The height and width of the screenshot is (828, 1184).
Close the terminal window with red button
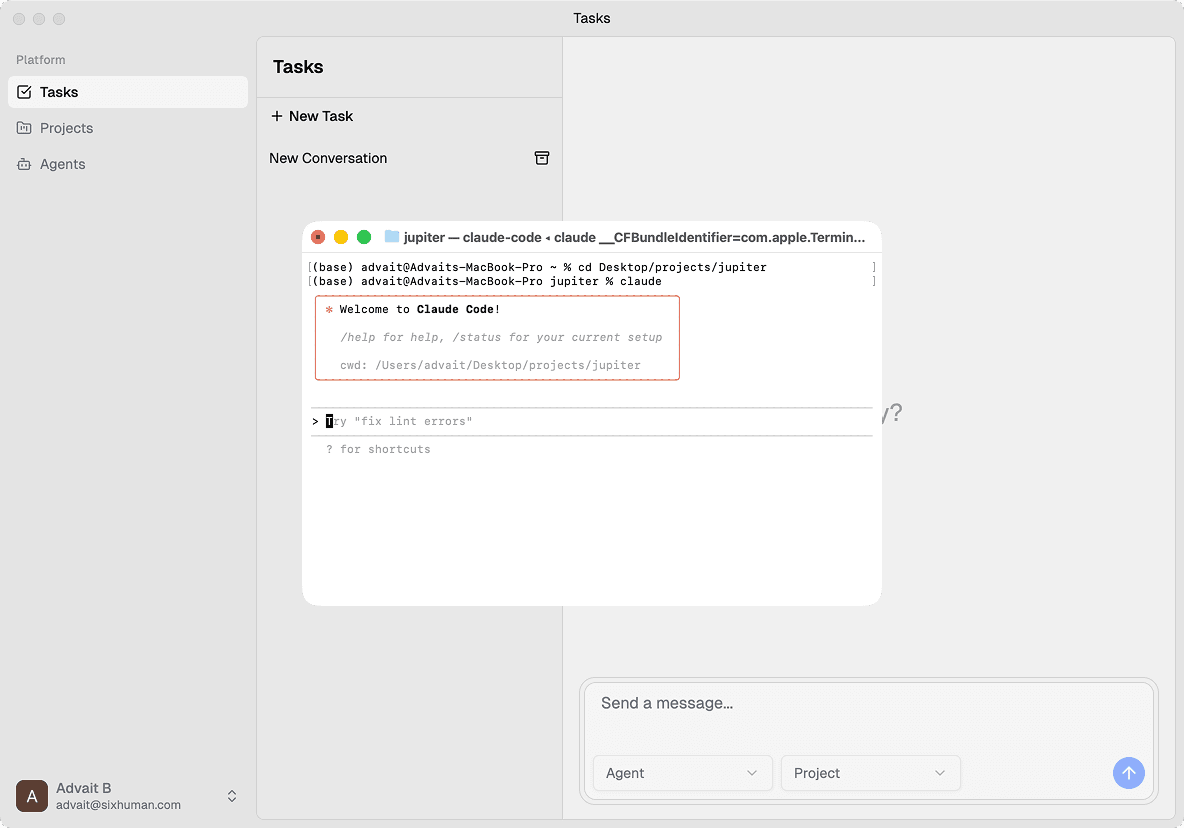pyautogui.click(x=318, y=237)
